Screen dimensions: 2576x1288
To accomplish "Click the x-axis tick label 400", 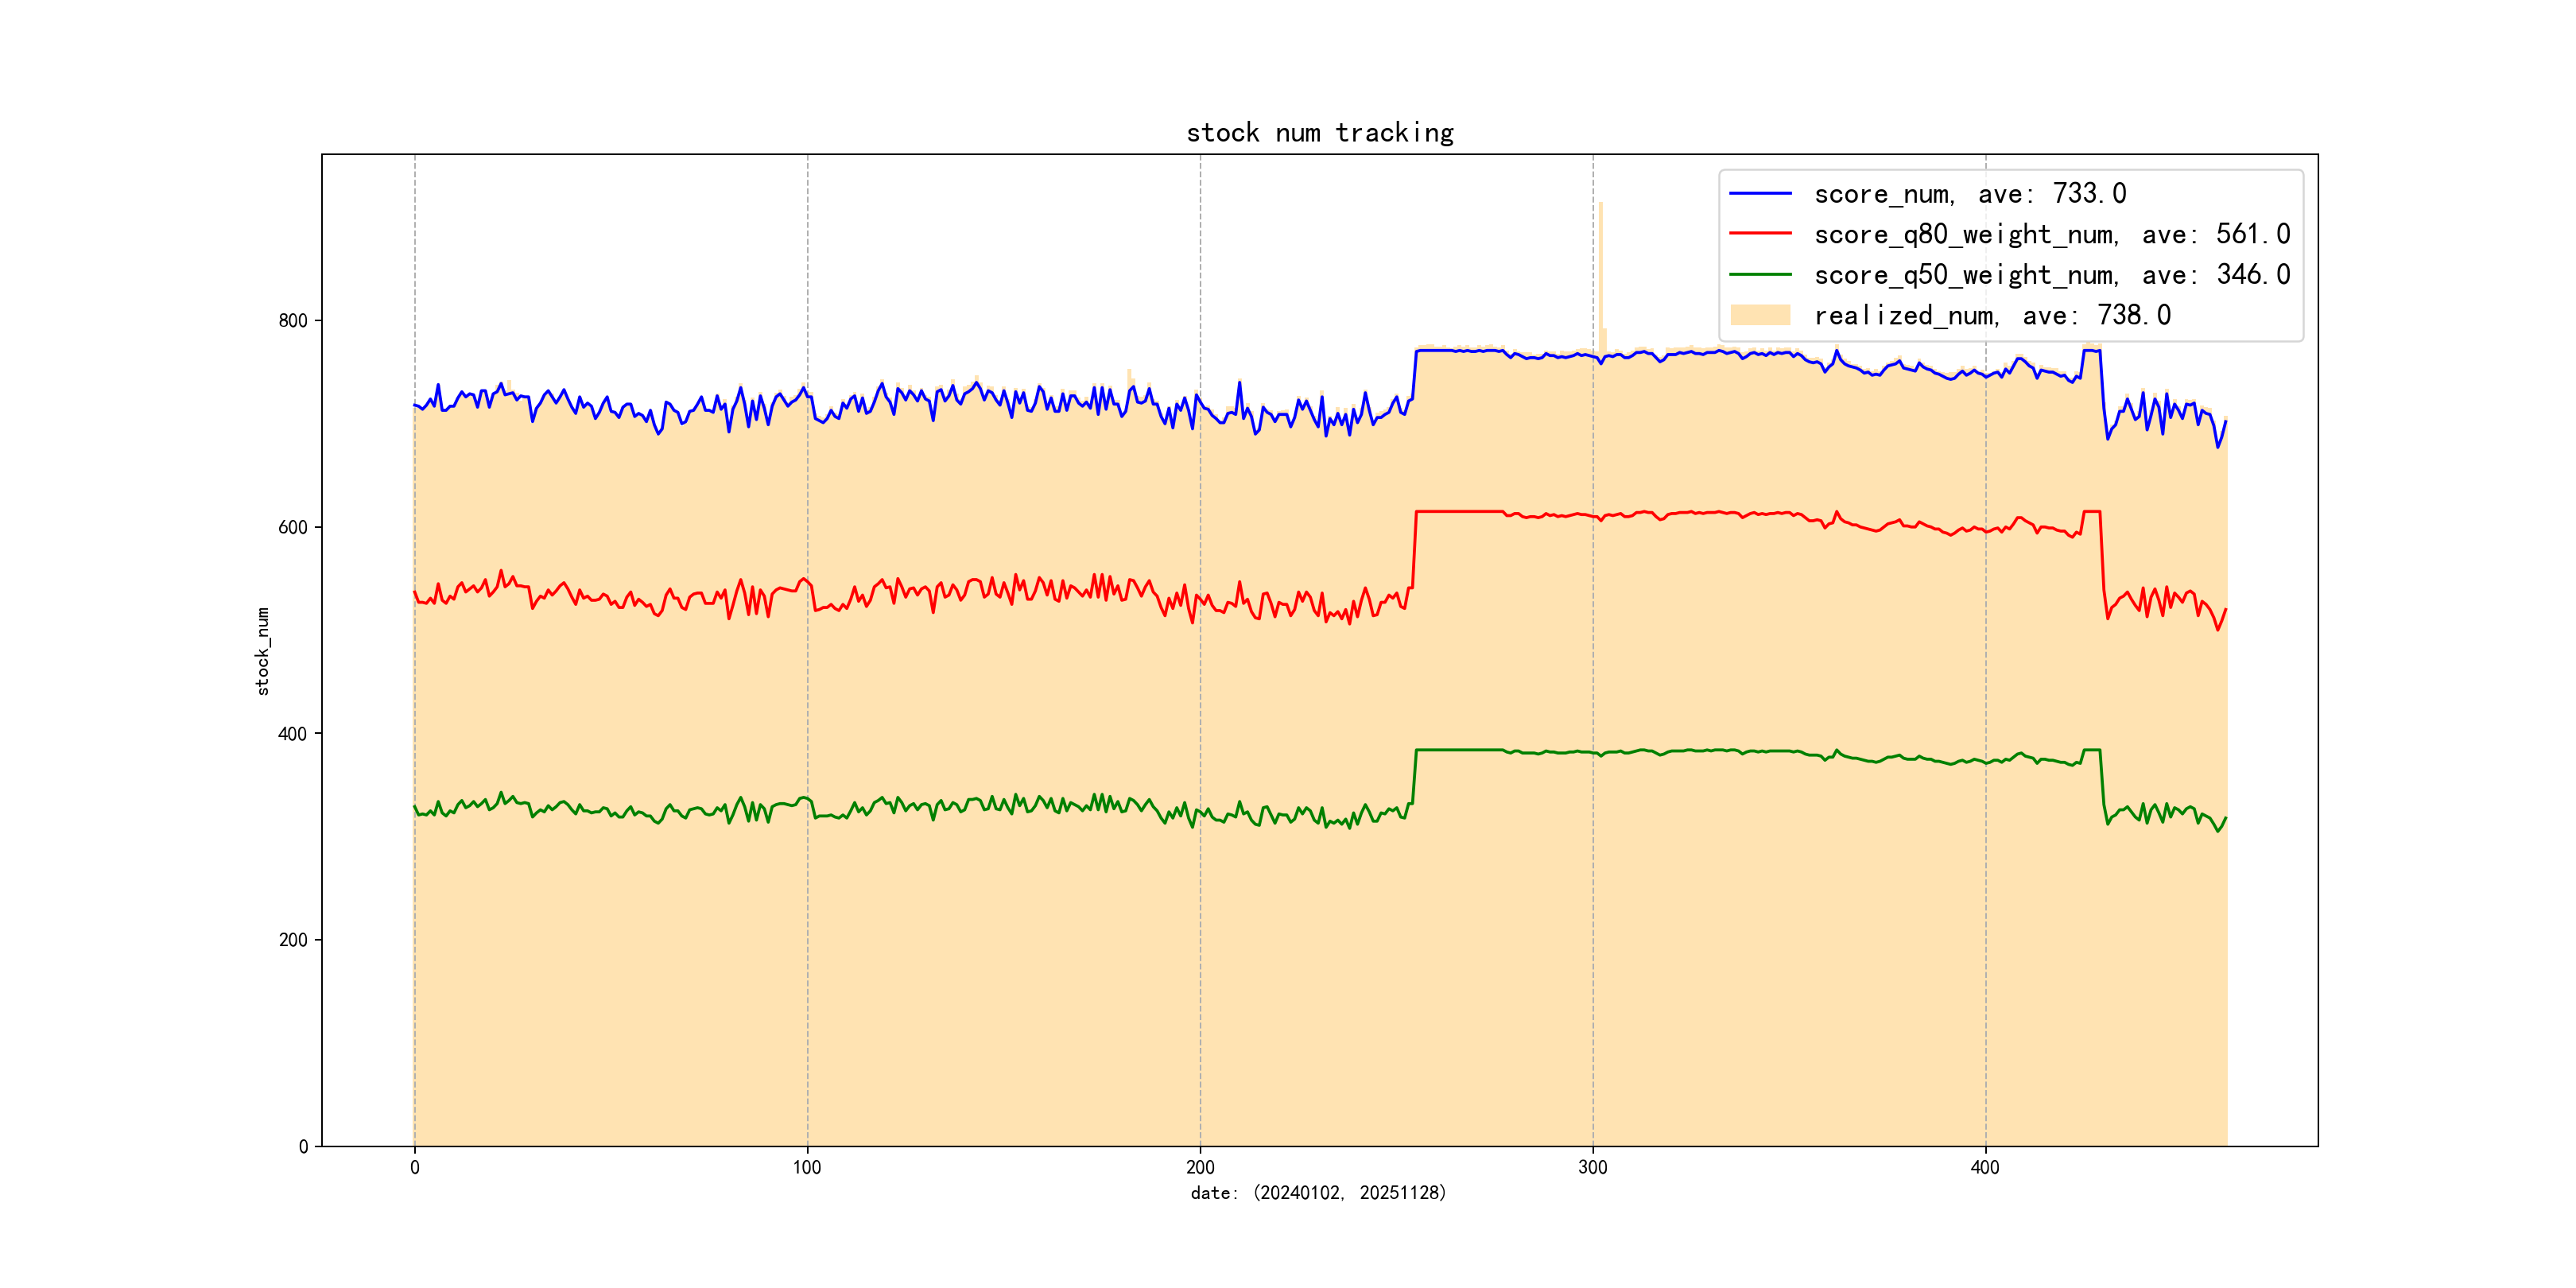I will (x=1985, y=1168).
